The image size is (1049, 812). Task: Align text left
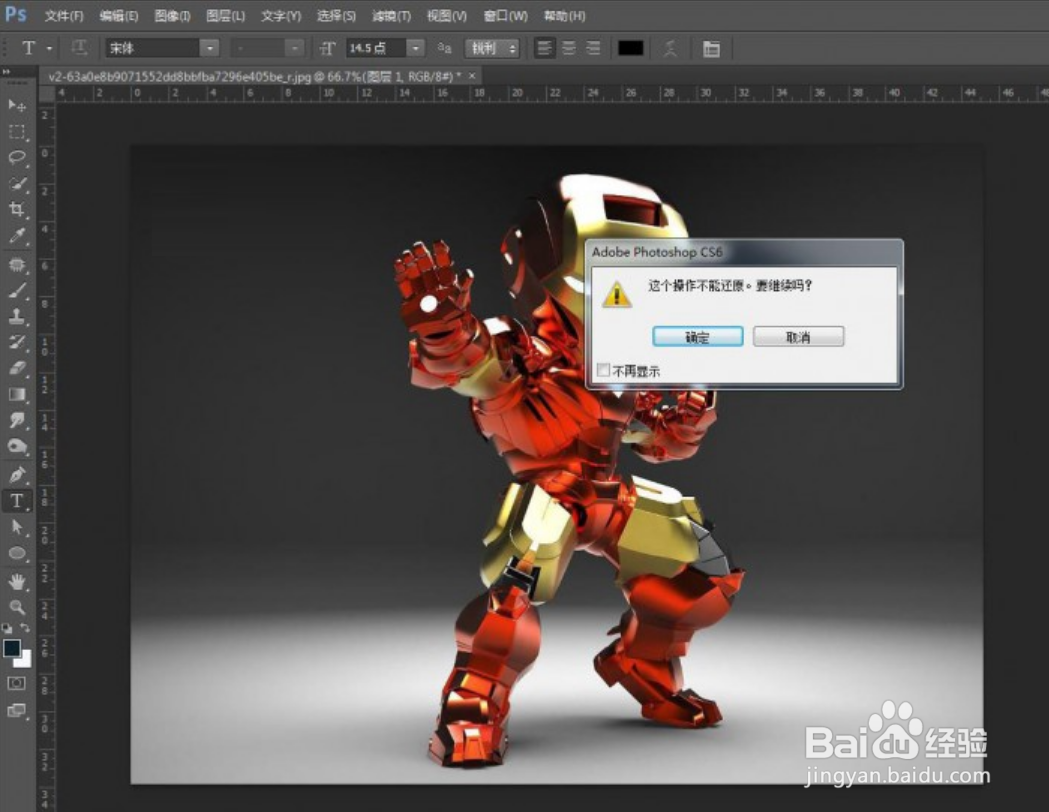click(545, 48)
